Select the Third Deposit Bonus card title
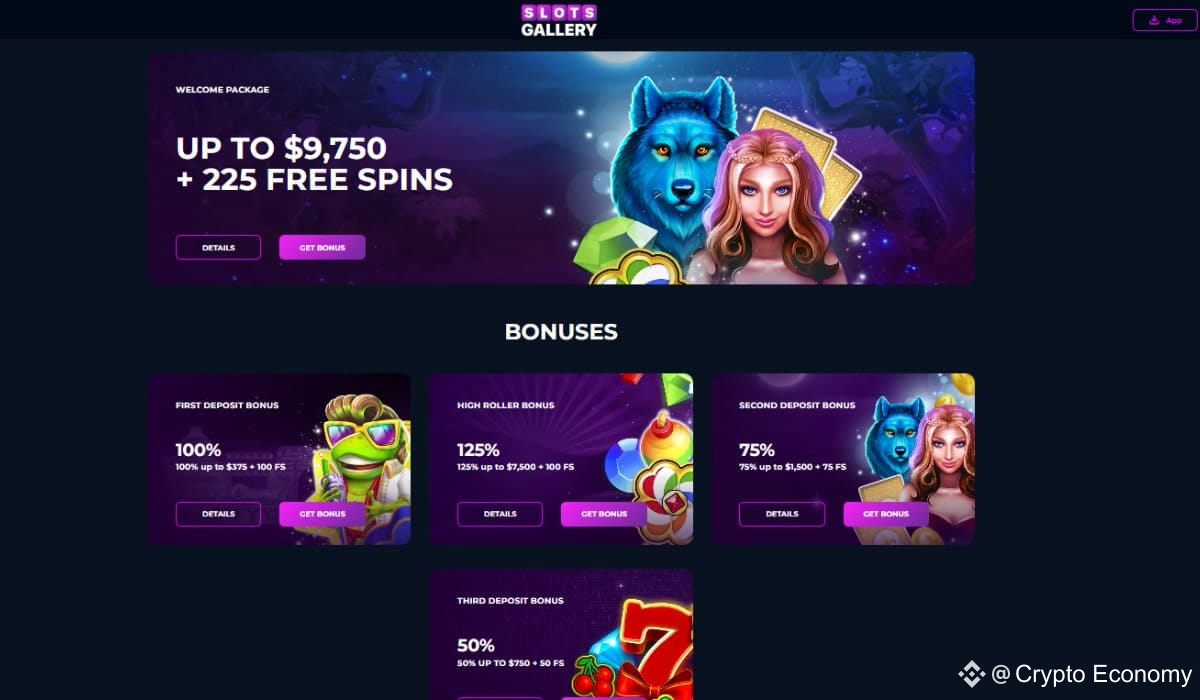Screen dimensions: 1200x700 tap(510, 601)
